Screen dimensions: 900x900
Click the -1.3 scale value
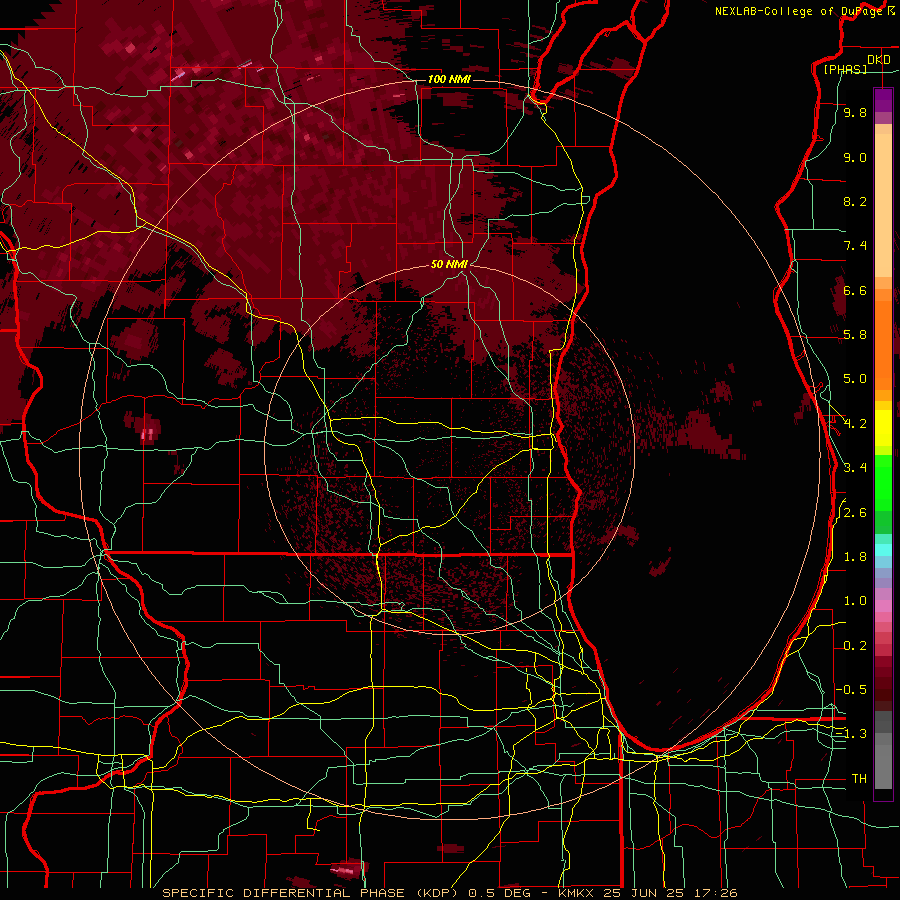(x=851, y=734)
